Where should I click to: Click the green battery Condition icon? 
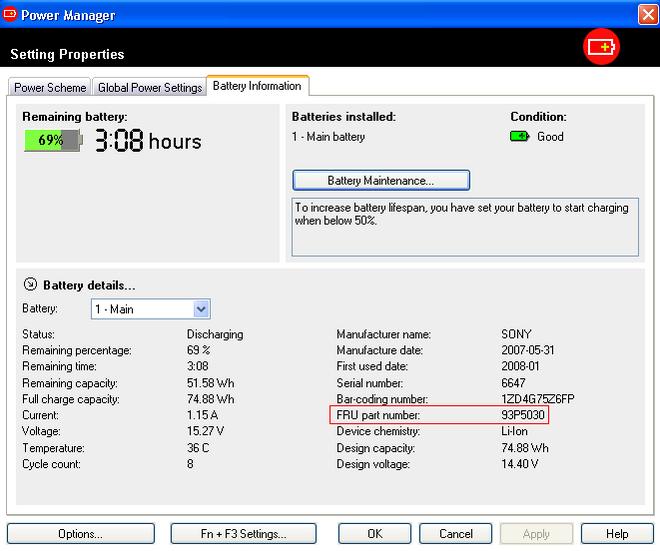(520, 137)
